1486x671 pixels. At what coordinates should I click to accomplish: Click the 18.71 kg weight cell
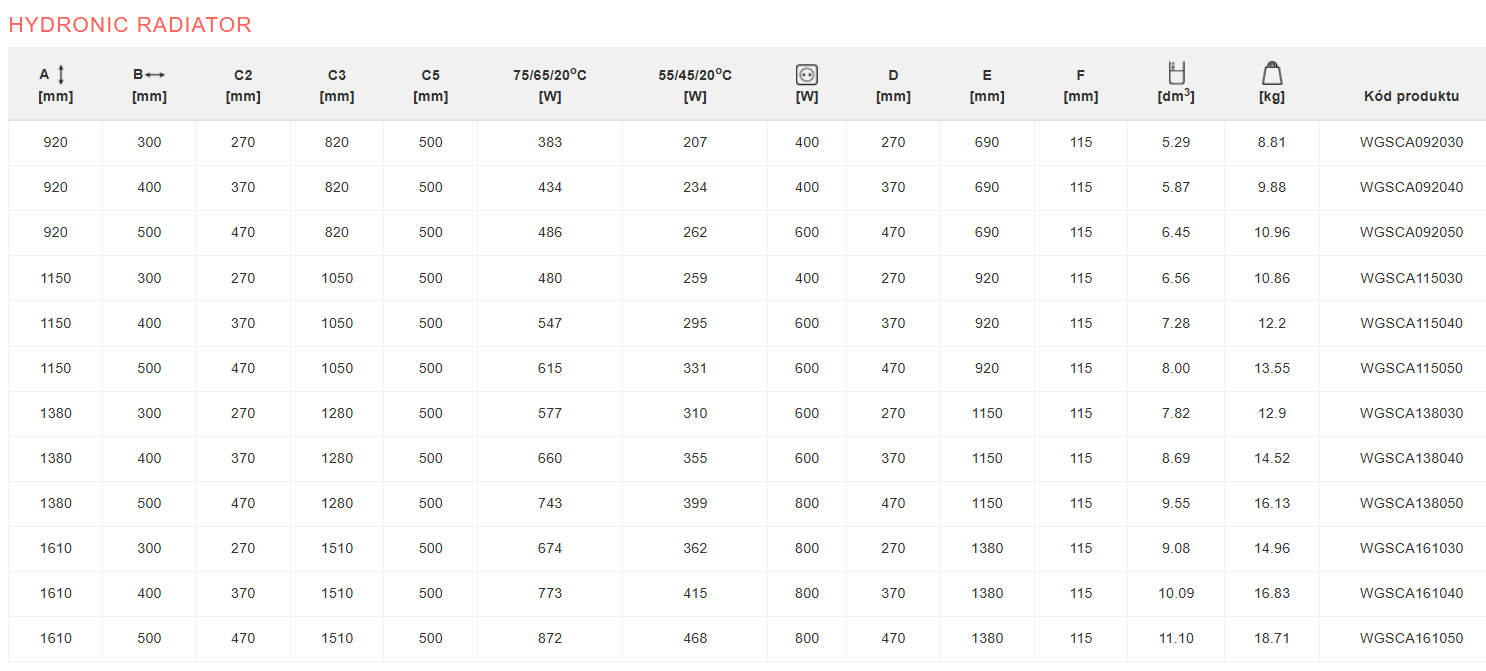click(1272, 638)
